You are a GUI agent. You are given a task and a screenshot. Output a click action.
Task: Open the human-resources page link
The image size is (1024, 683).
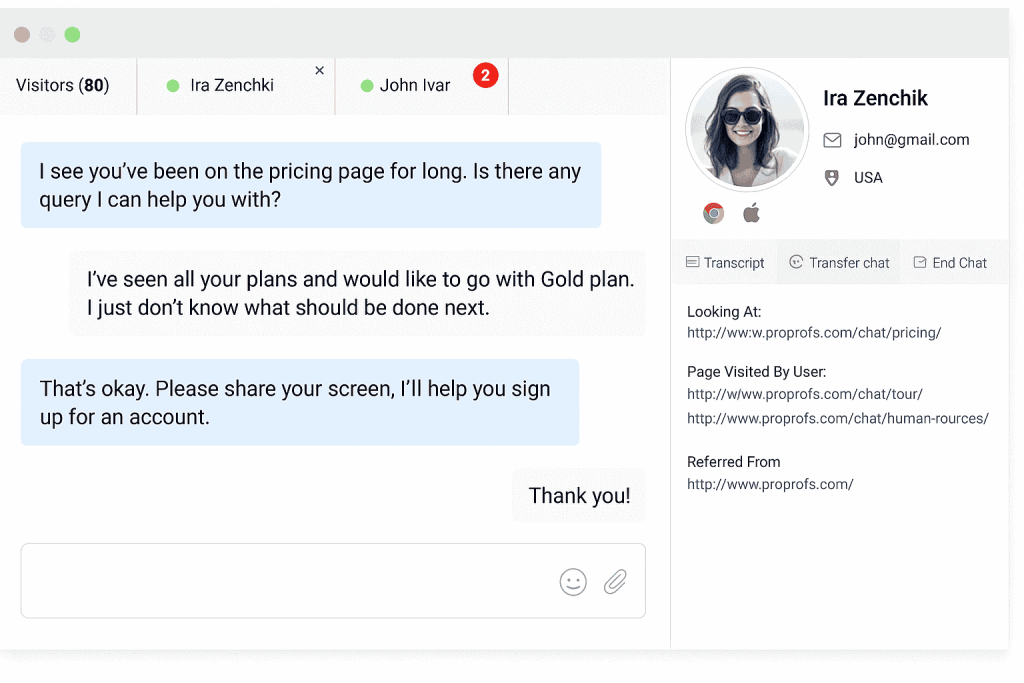(837, 418)
